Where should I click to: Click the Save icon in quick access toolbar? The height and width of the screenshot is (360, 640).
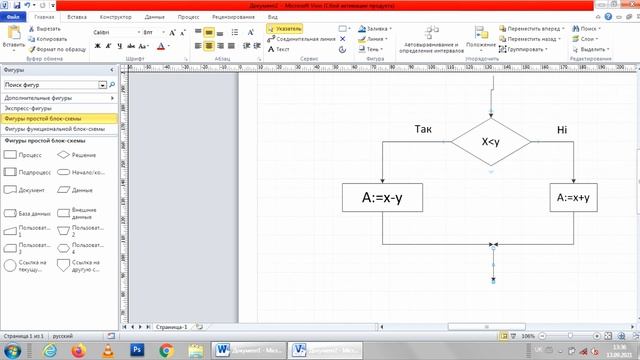point(17,5)
